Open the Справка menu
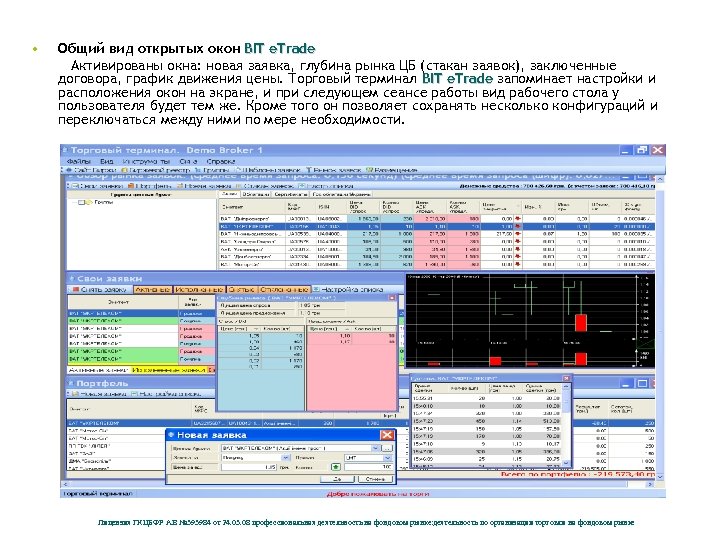This screenshot has height=540, width=720. click(x=220, y=162)
